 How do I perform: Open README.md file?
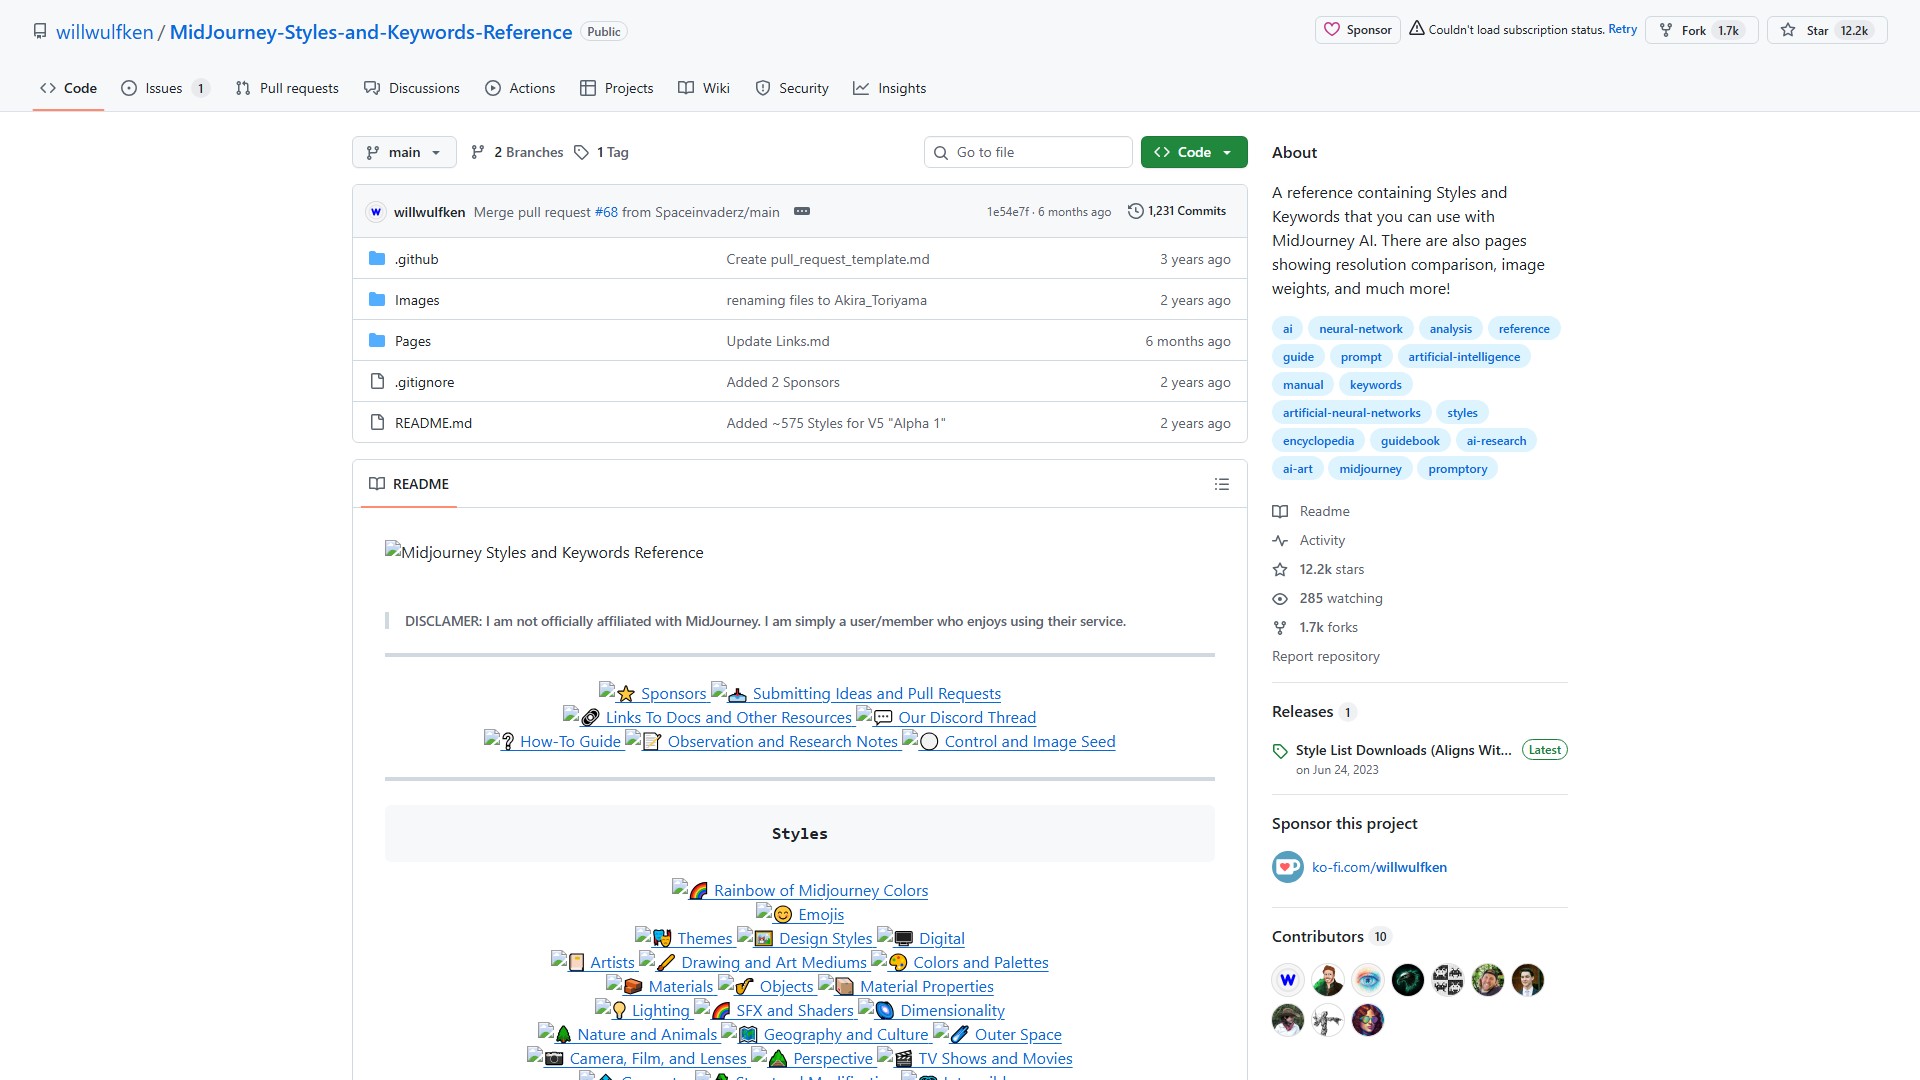pyautogui.click(x=433, y=423)
